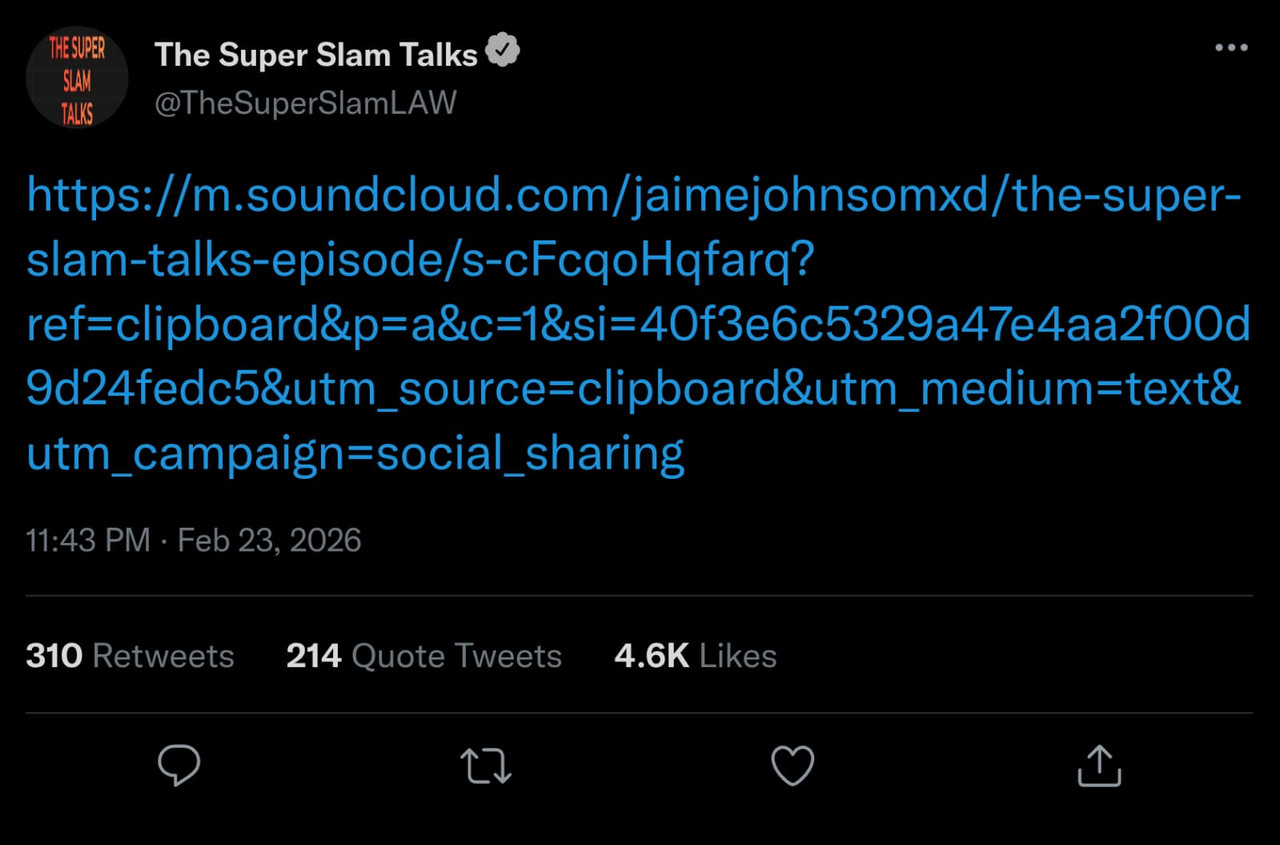Click the verified badge beside the account name

[503, 52]
